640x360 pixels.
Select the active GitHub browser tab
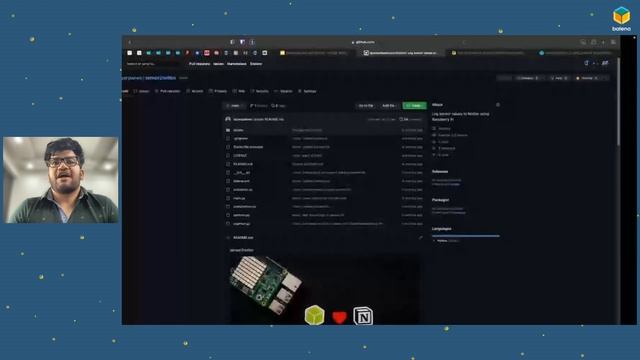point(401,53)
